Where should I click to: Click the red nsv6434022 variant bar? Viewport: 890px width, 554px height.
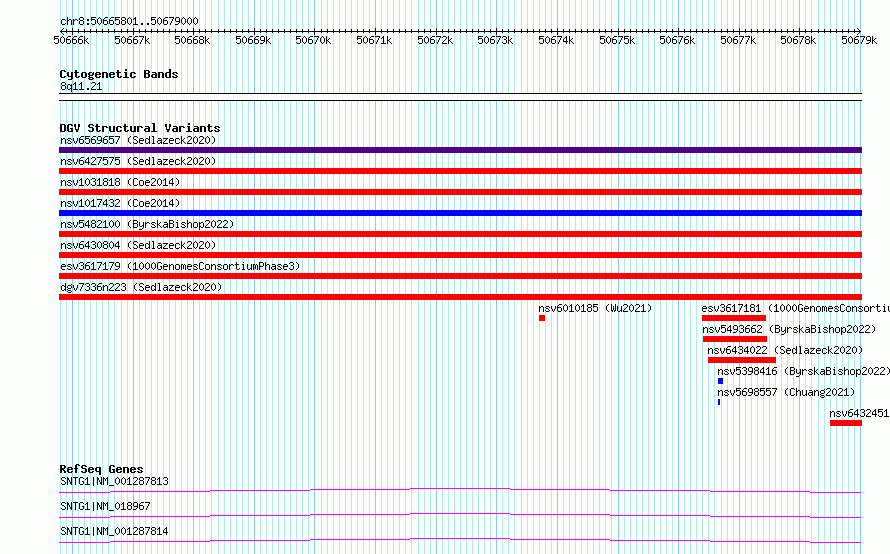click(742, 360)
